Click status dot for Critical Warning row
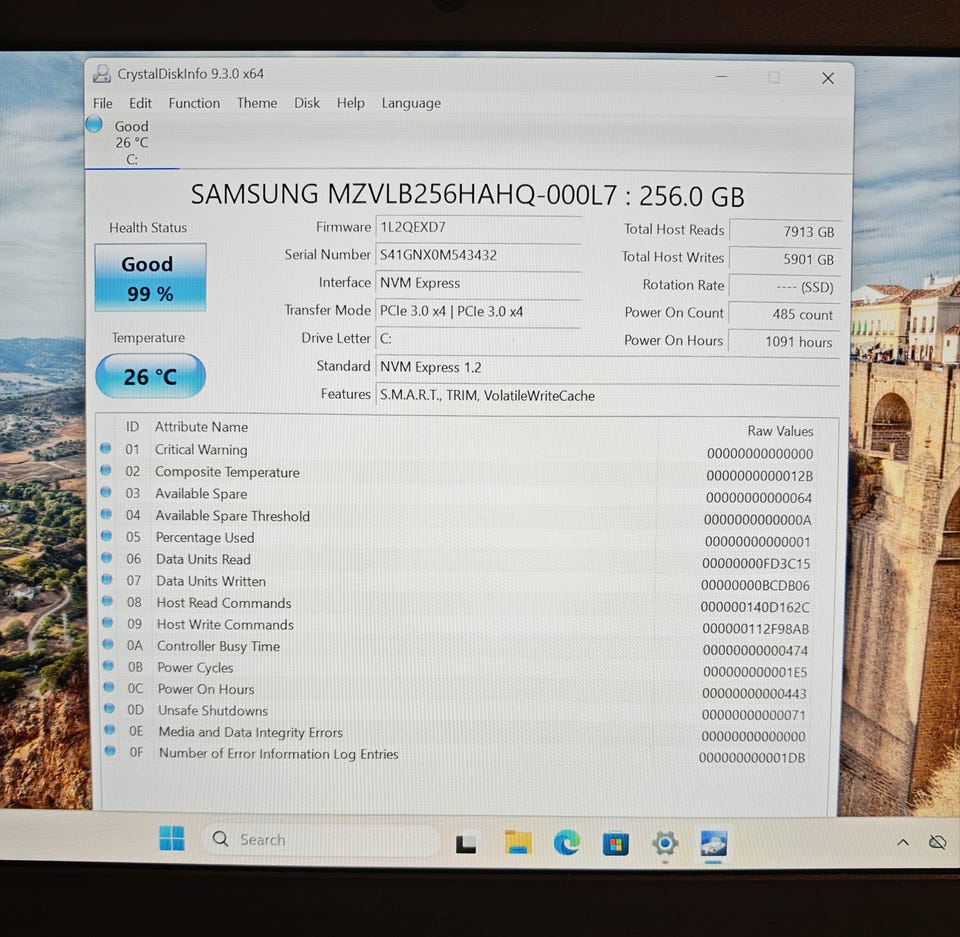The width and height of the screenshot is (960, 937). tap(105, 448)
